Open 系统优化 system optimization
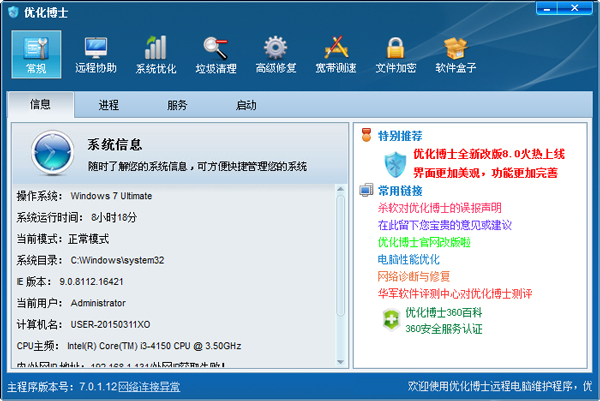 pos(156,54)
